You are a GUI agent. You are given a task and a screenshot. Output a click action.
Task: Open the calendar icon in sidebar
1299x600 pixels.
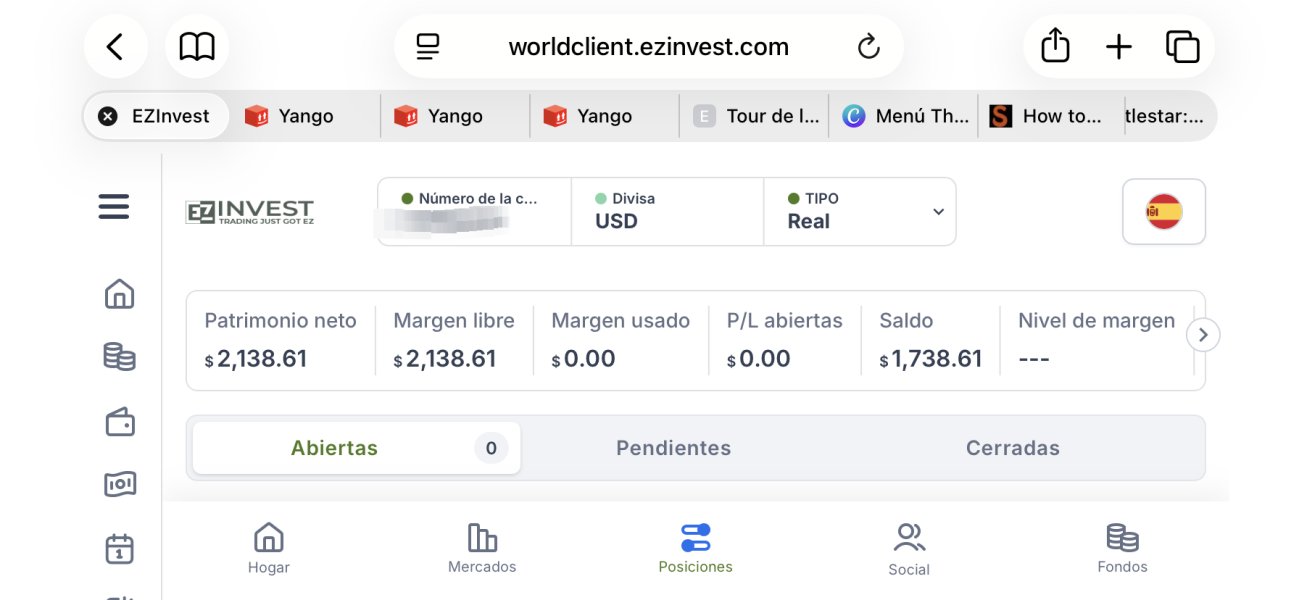click(119, 548)
